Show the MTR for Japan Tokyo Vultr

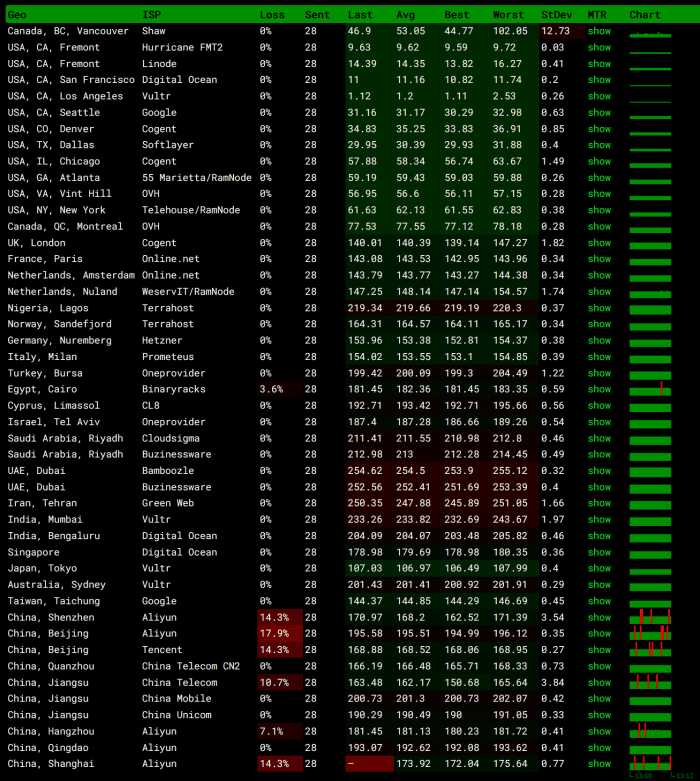click(x=599, y=568)
